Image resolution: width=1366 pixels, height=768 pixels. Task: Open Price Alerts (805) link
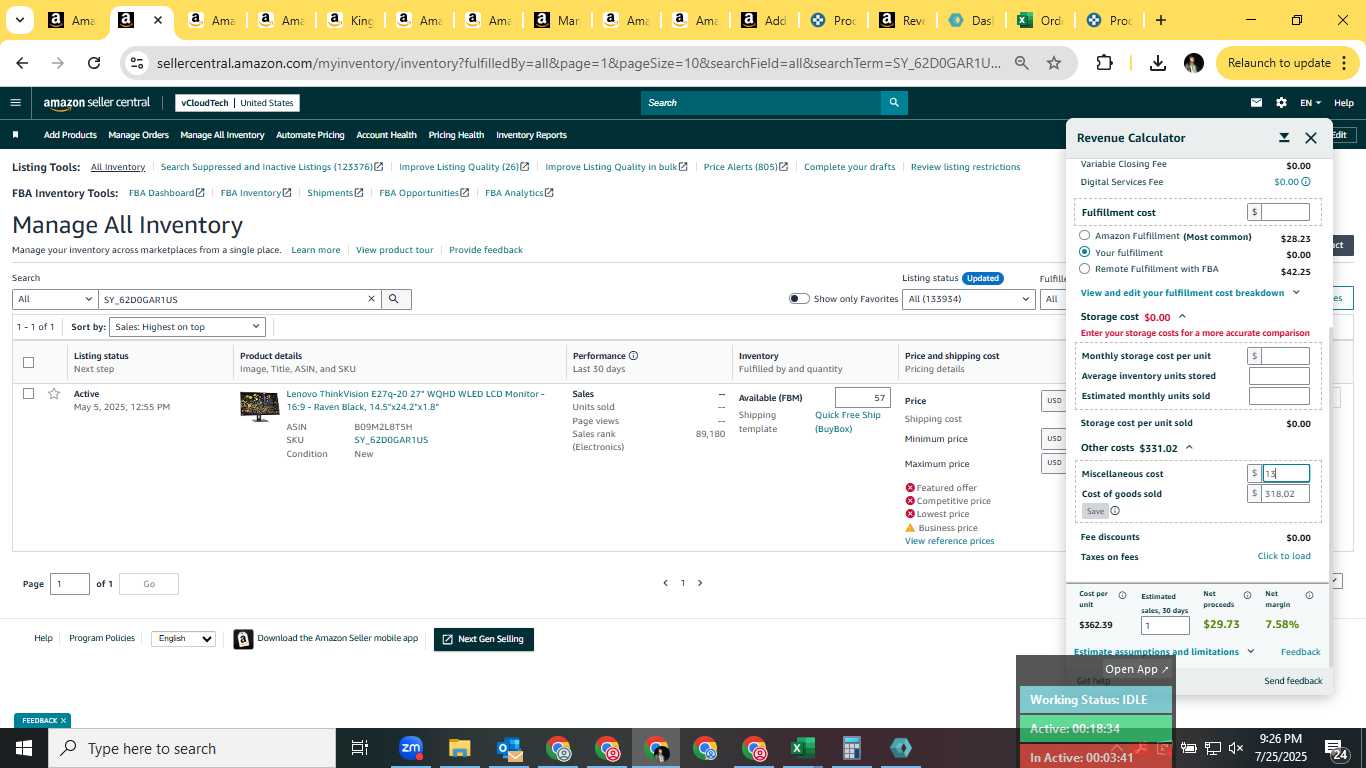[745, 167]
